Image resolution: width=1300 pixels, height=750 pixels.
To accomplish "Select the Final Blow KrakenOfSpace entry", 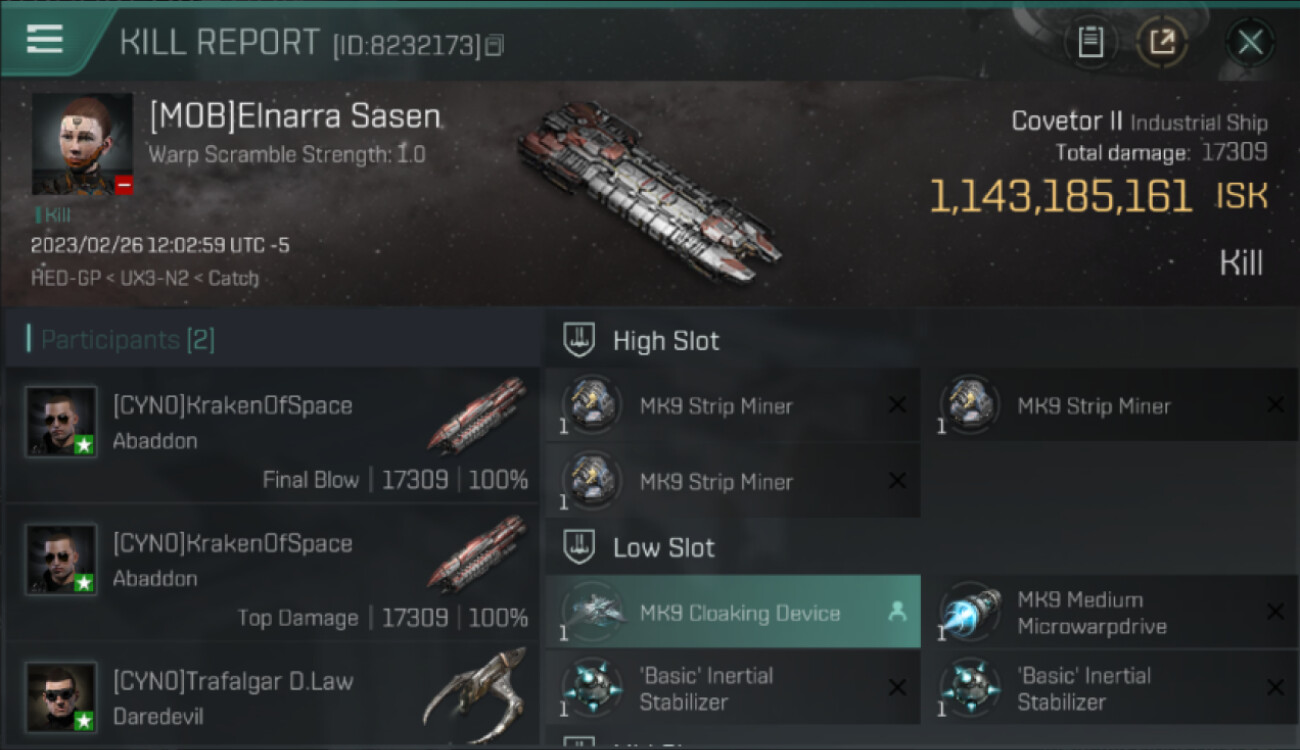I will 272,435.
